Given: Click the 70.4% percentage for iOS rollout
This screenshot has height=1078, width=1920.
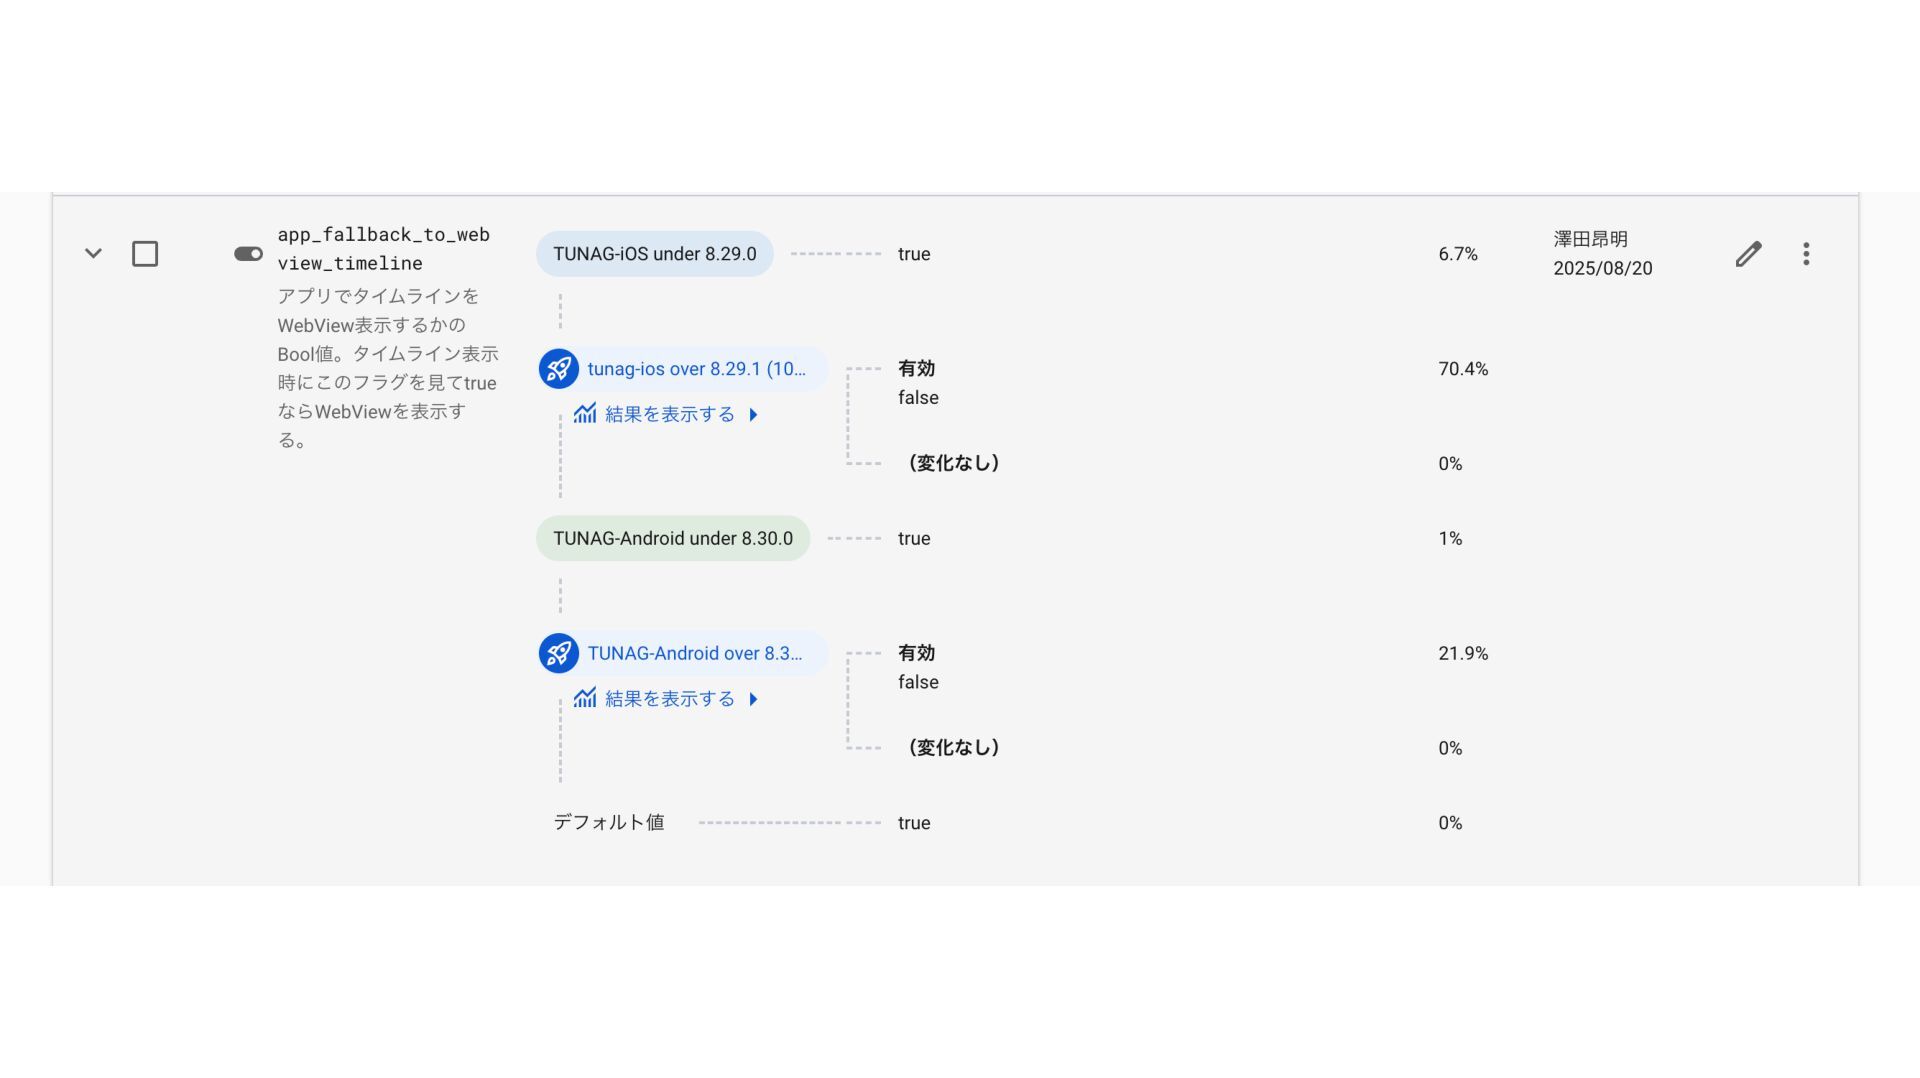Looking at the screenshot, I should [1463, 369].
